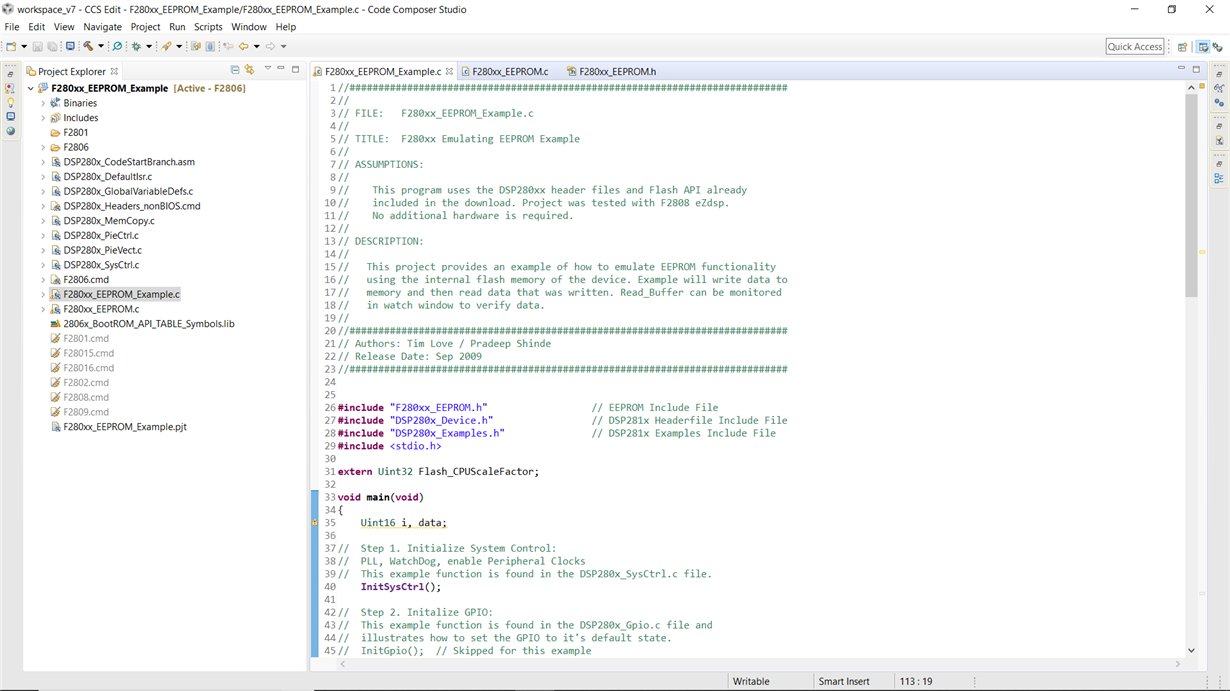Collapse the F280xx_EEPROM_Example project tree
Viewport: 1230px width, 691px height.
point(30,88)
